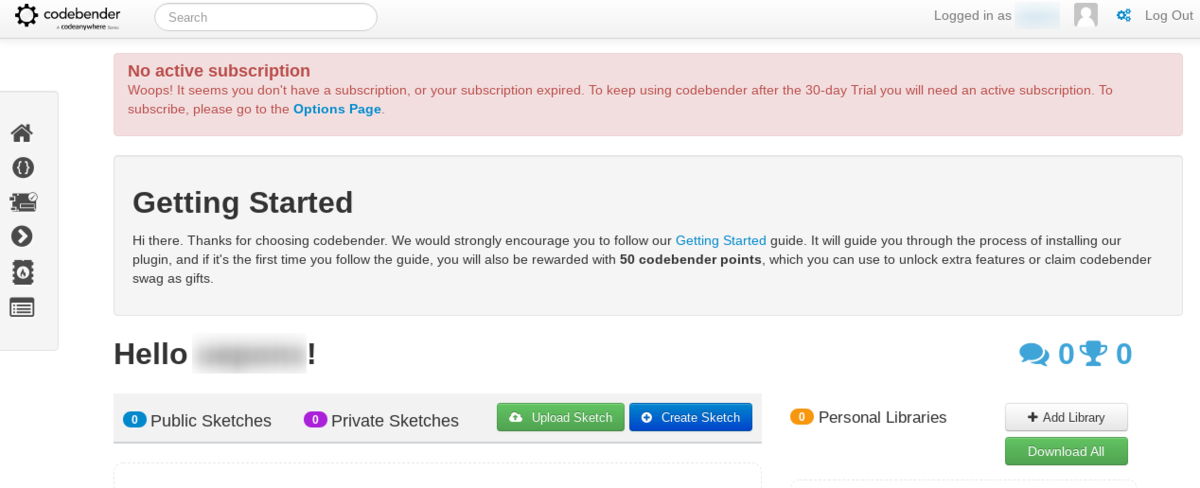Open the flame chip icon in sidebar
The height and width of the screenshot is (488, 1200).
coord(22,272)
